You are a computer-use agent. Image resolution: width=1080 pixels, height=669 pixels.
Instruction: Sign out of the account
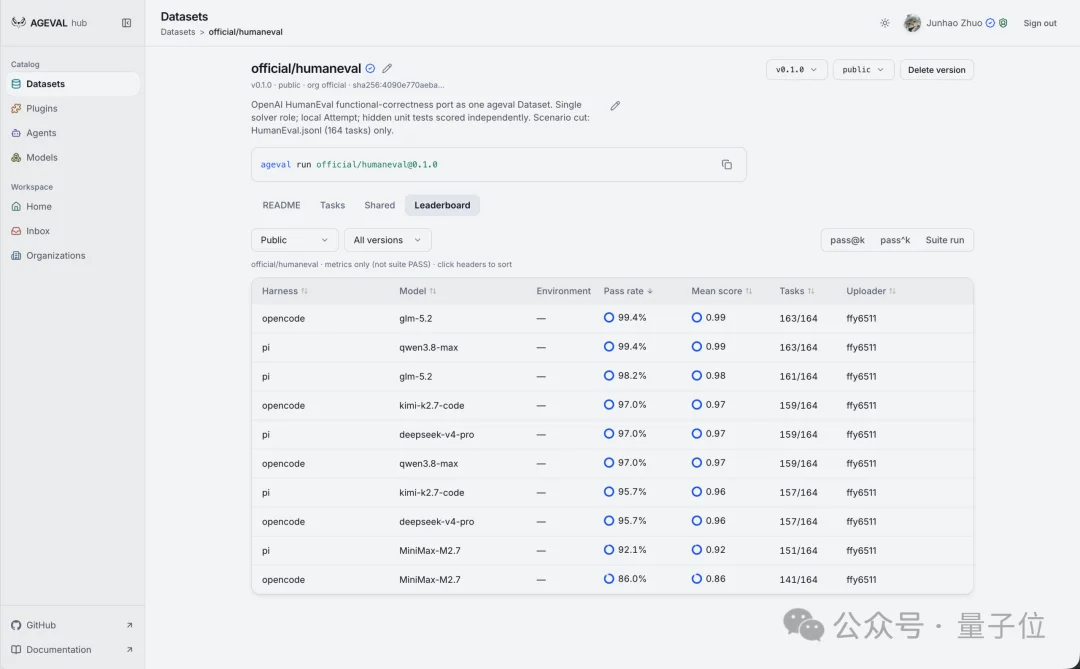coord(1039,23)
